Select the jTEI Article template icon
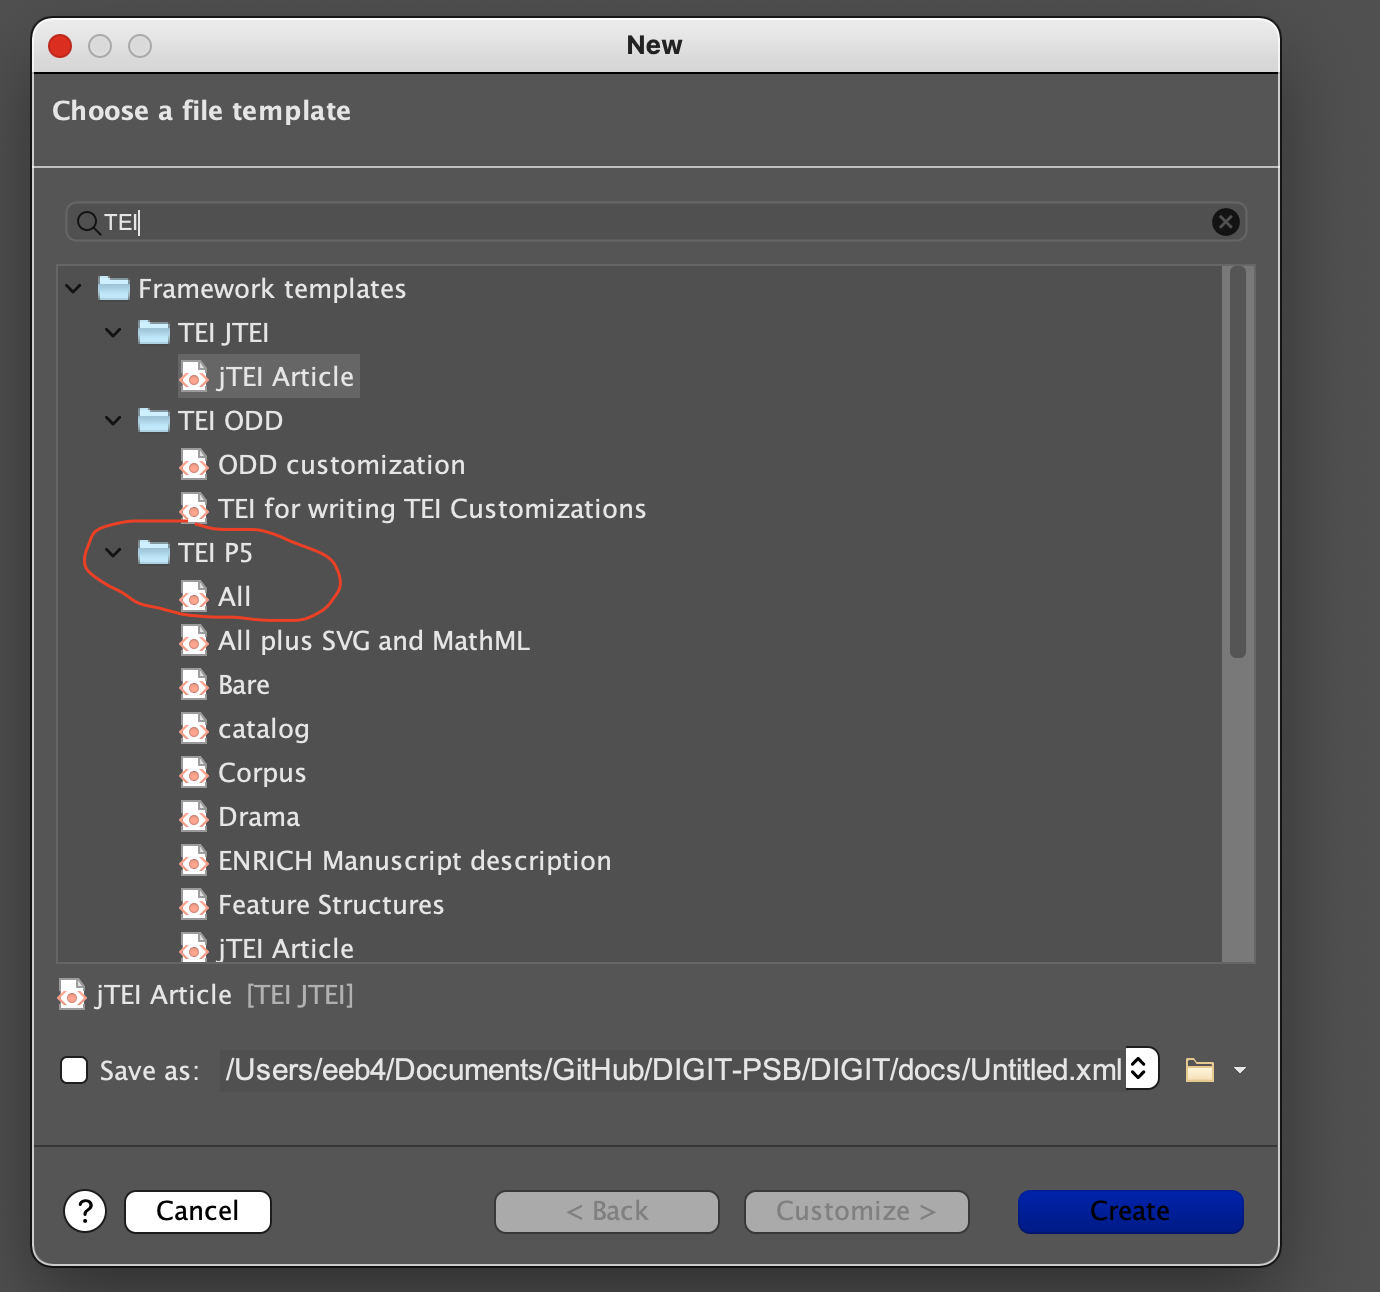Viewport: 1380px width, 1292px height. click(x=194, y=376)
